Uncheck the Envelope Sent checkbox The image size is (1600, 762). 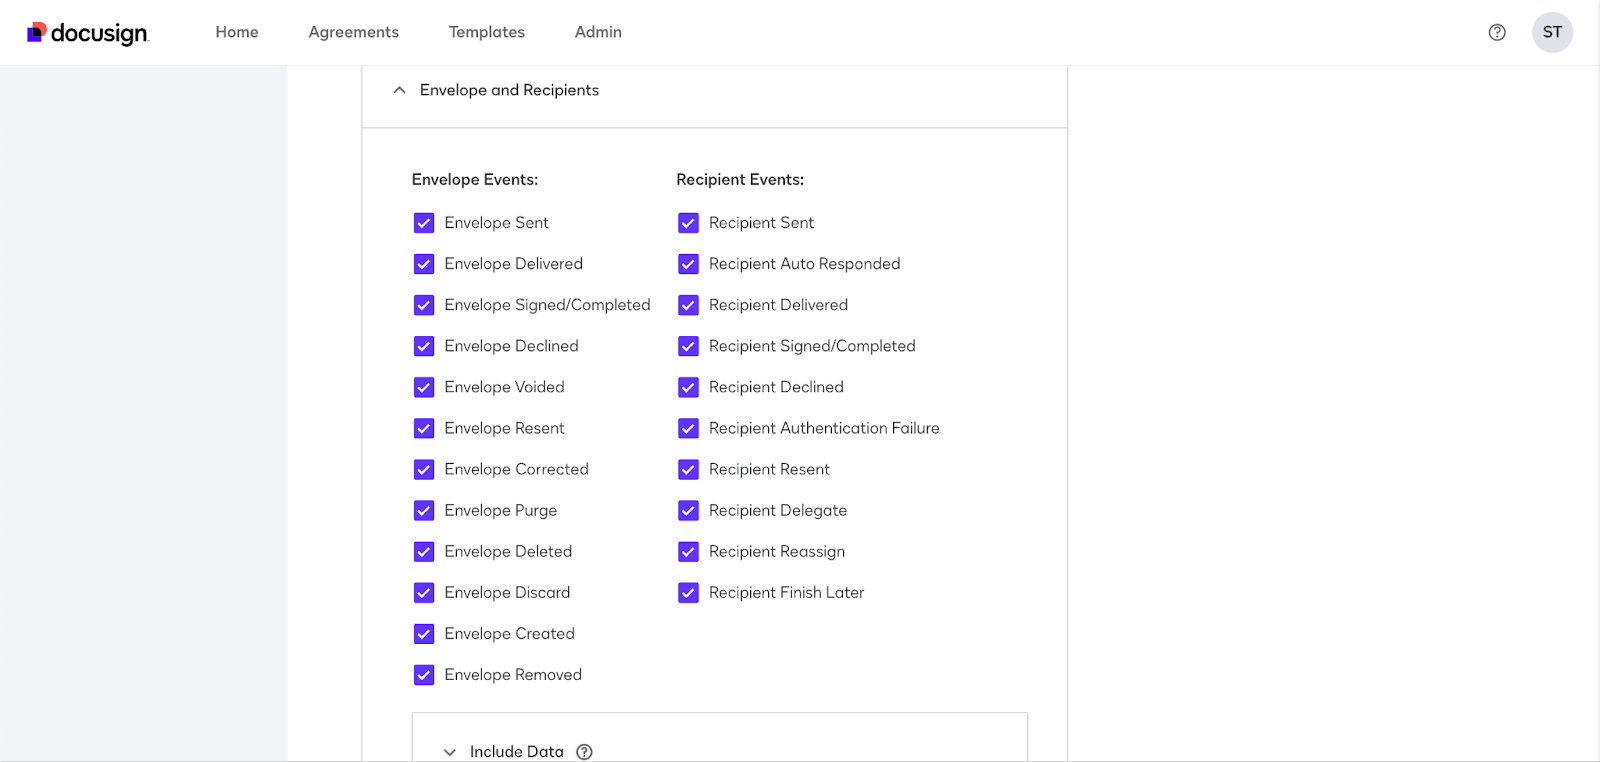point(424,223)
